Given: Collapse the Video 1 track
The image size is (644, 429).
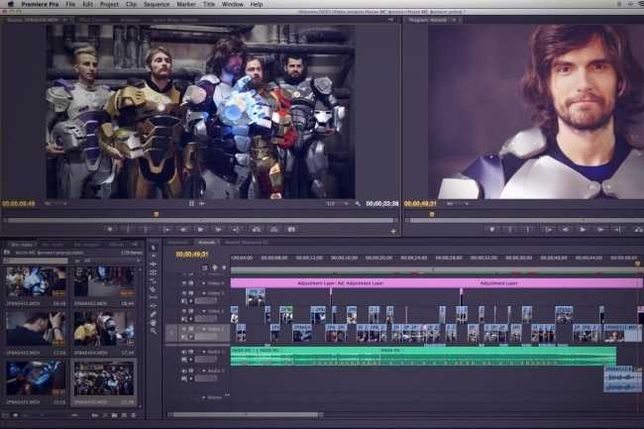Looking at the screenshot, I should (204, 329).
